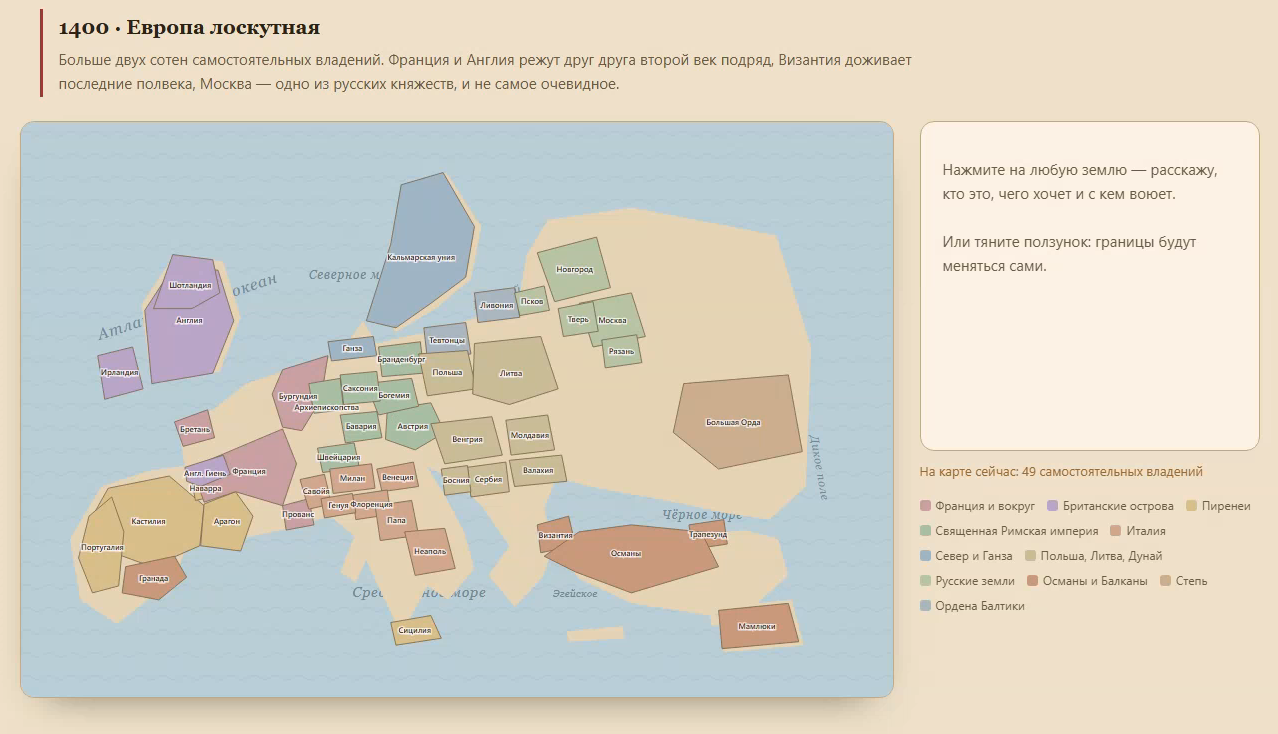Screen dimensions: 1278x734
Task: Select the Гранада region
Action: click(x=154, y=577)
